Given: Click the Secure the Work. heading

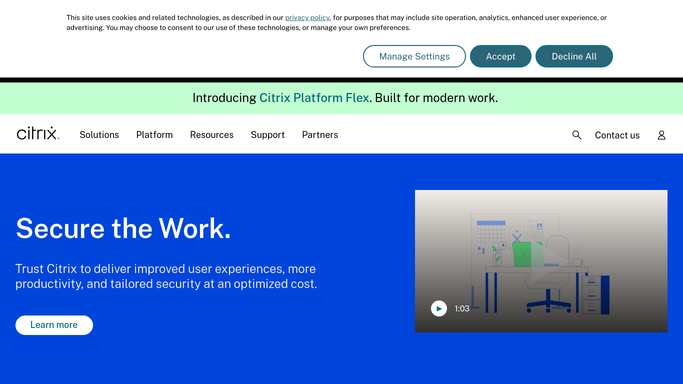Looking at the screenshot, I should click(123, 228).
